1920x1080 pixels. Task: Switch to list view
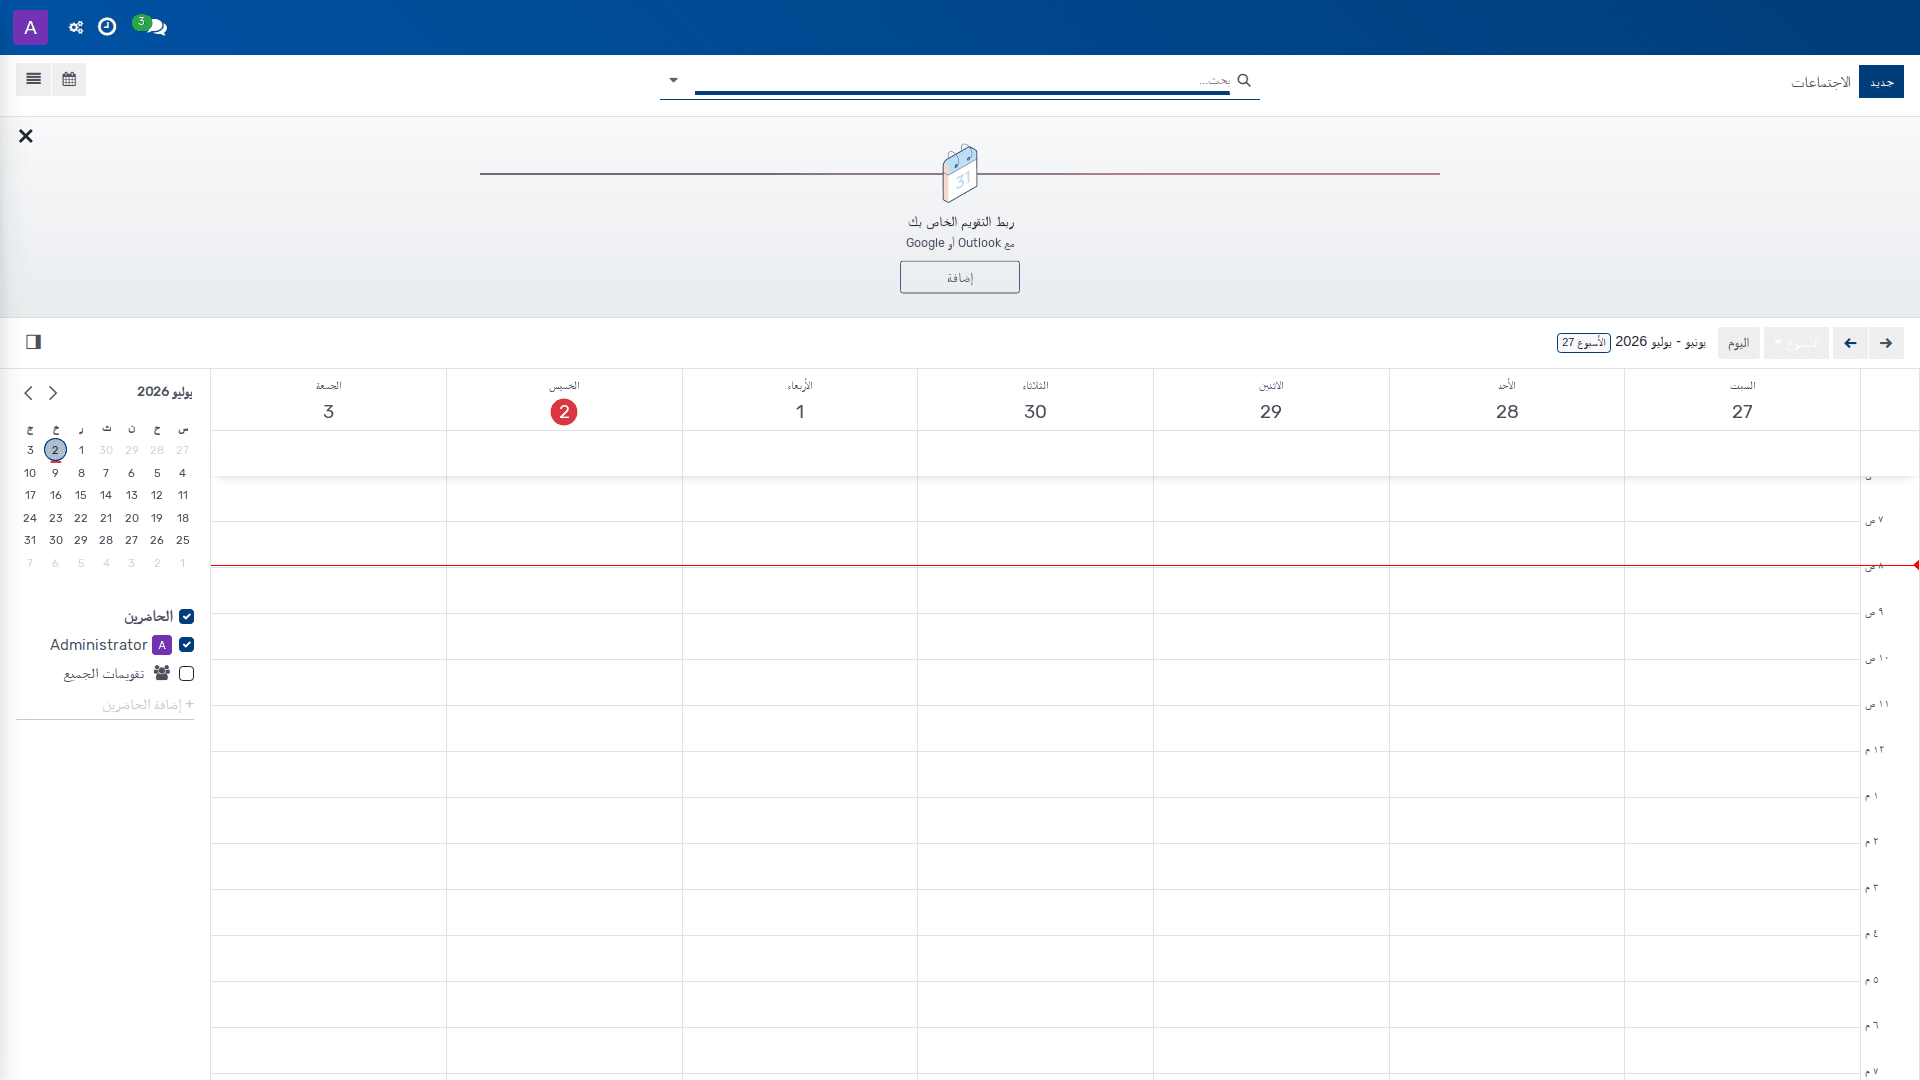[34, 79]
